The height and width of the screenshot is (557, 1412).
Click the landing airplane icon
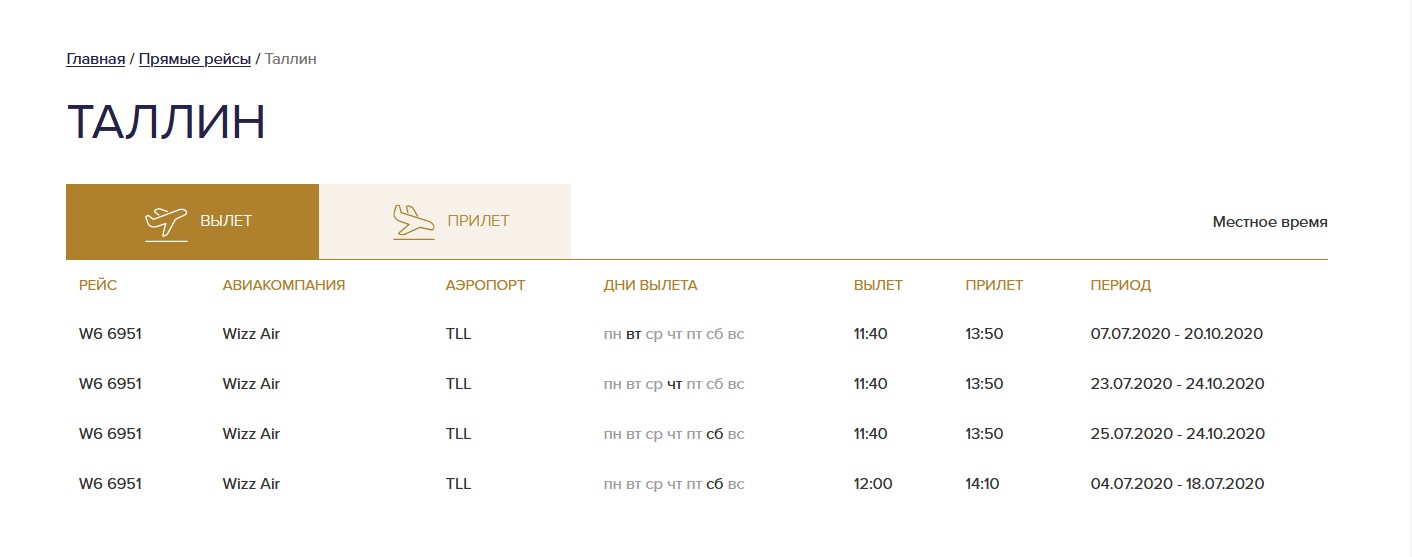[x=414, y=222]
